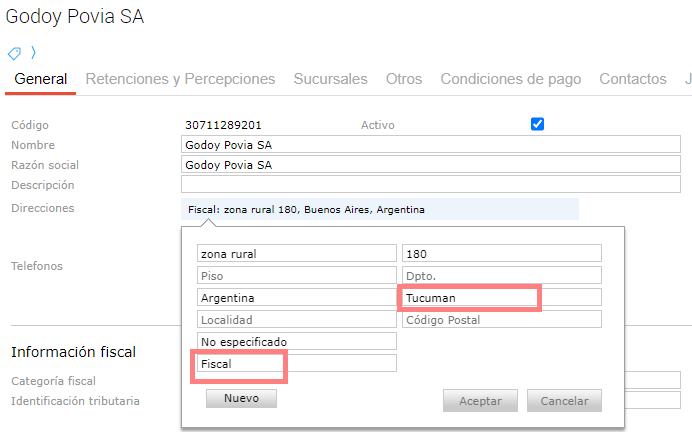The width and height of the screenshot is (692, 432).
Task: Click the Tucuman province field
Action: 470,298
